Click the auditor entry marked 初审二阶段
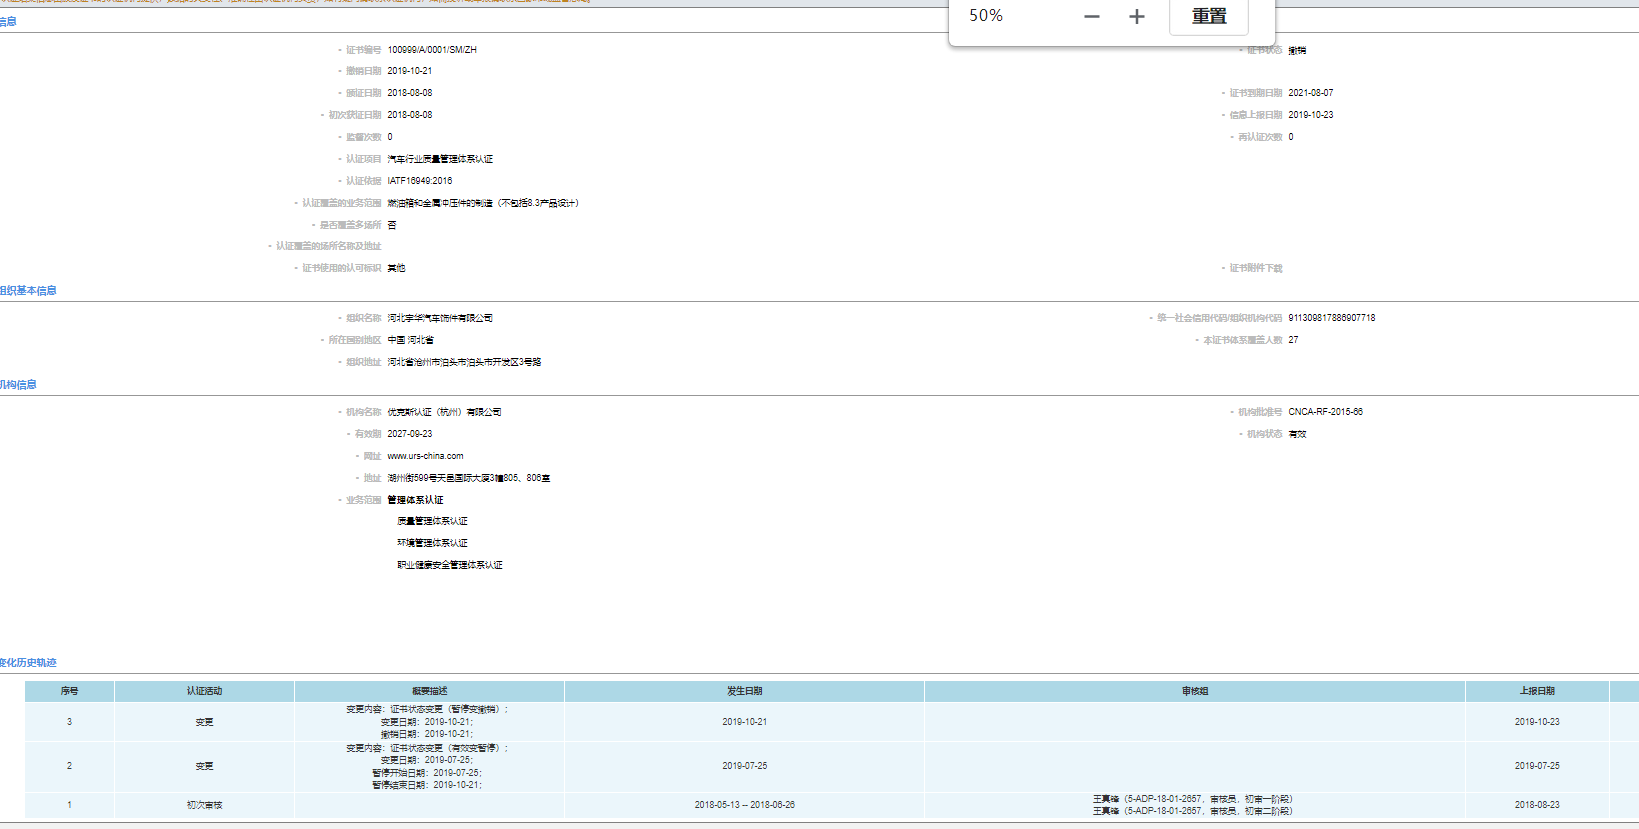 click(1193, 811)
